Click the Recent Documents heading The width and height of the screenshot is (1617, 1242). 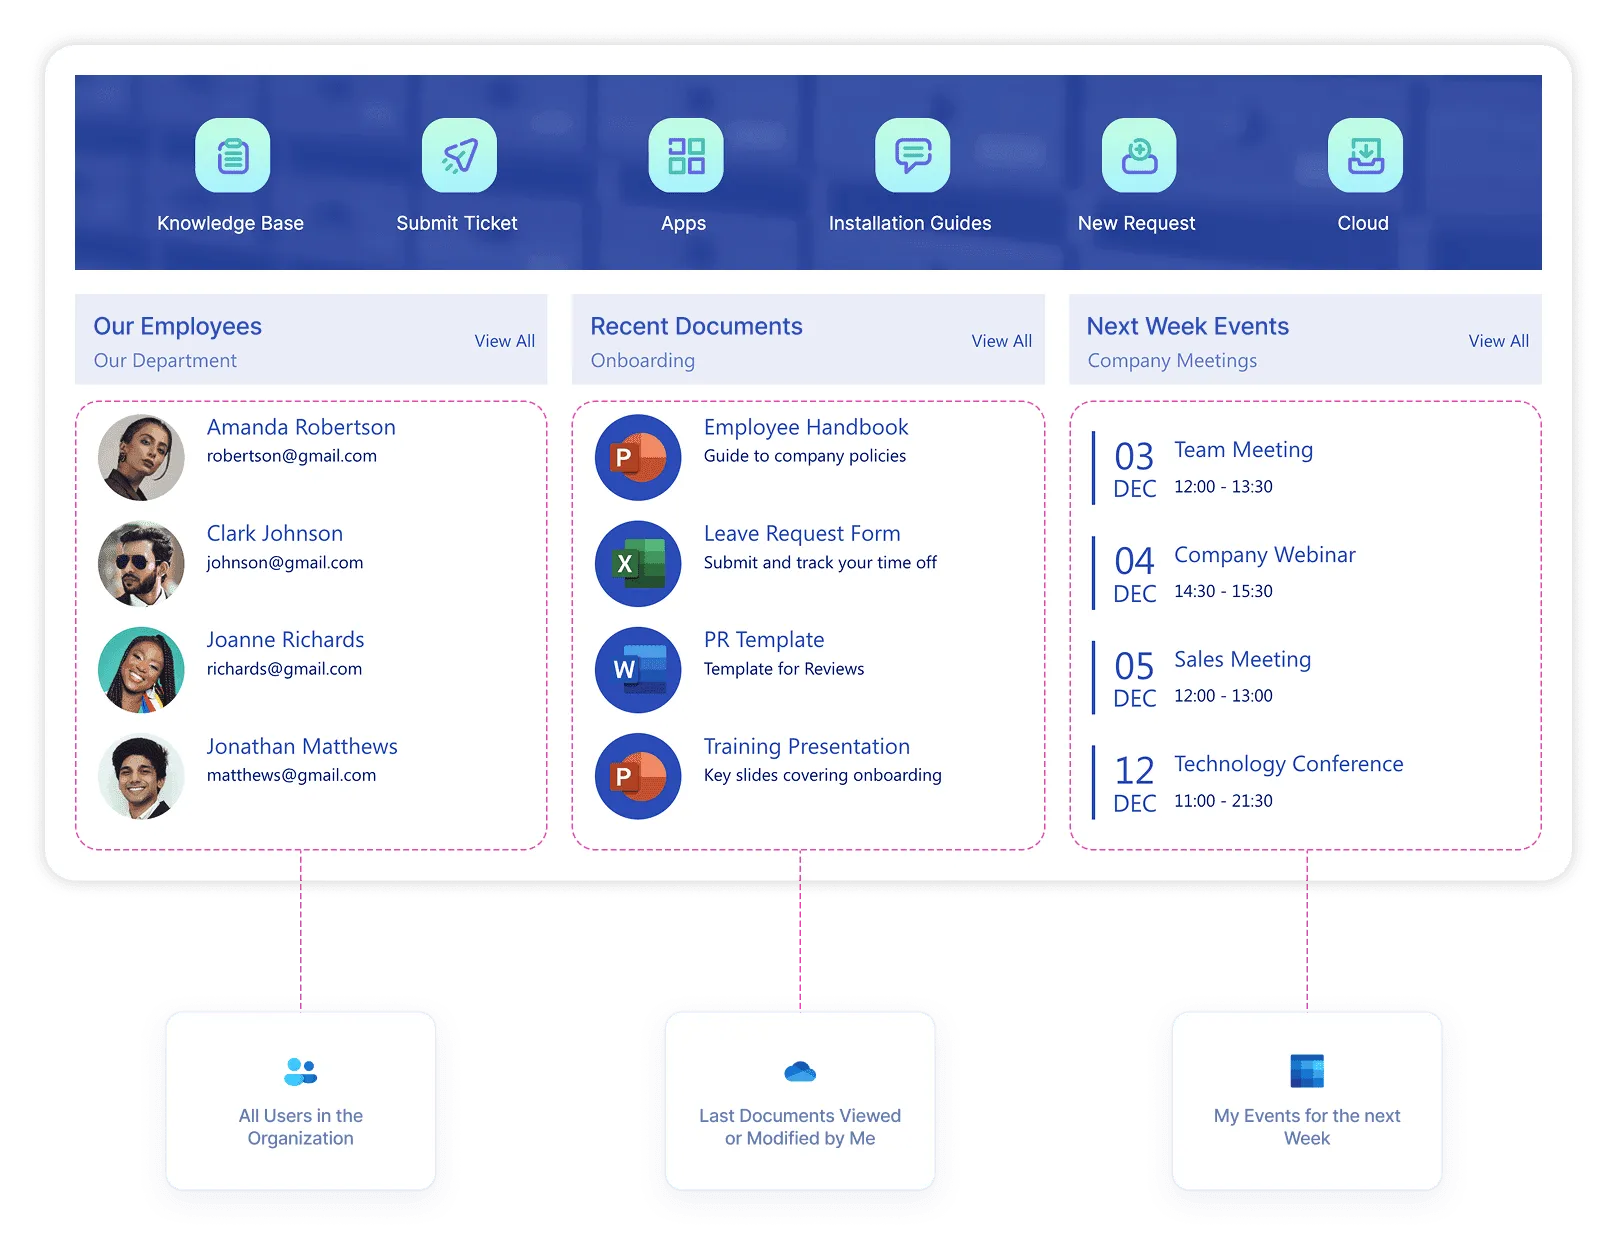click(696, 326)
